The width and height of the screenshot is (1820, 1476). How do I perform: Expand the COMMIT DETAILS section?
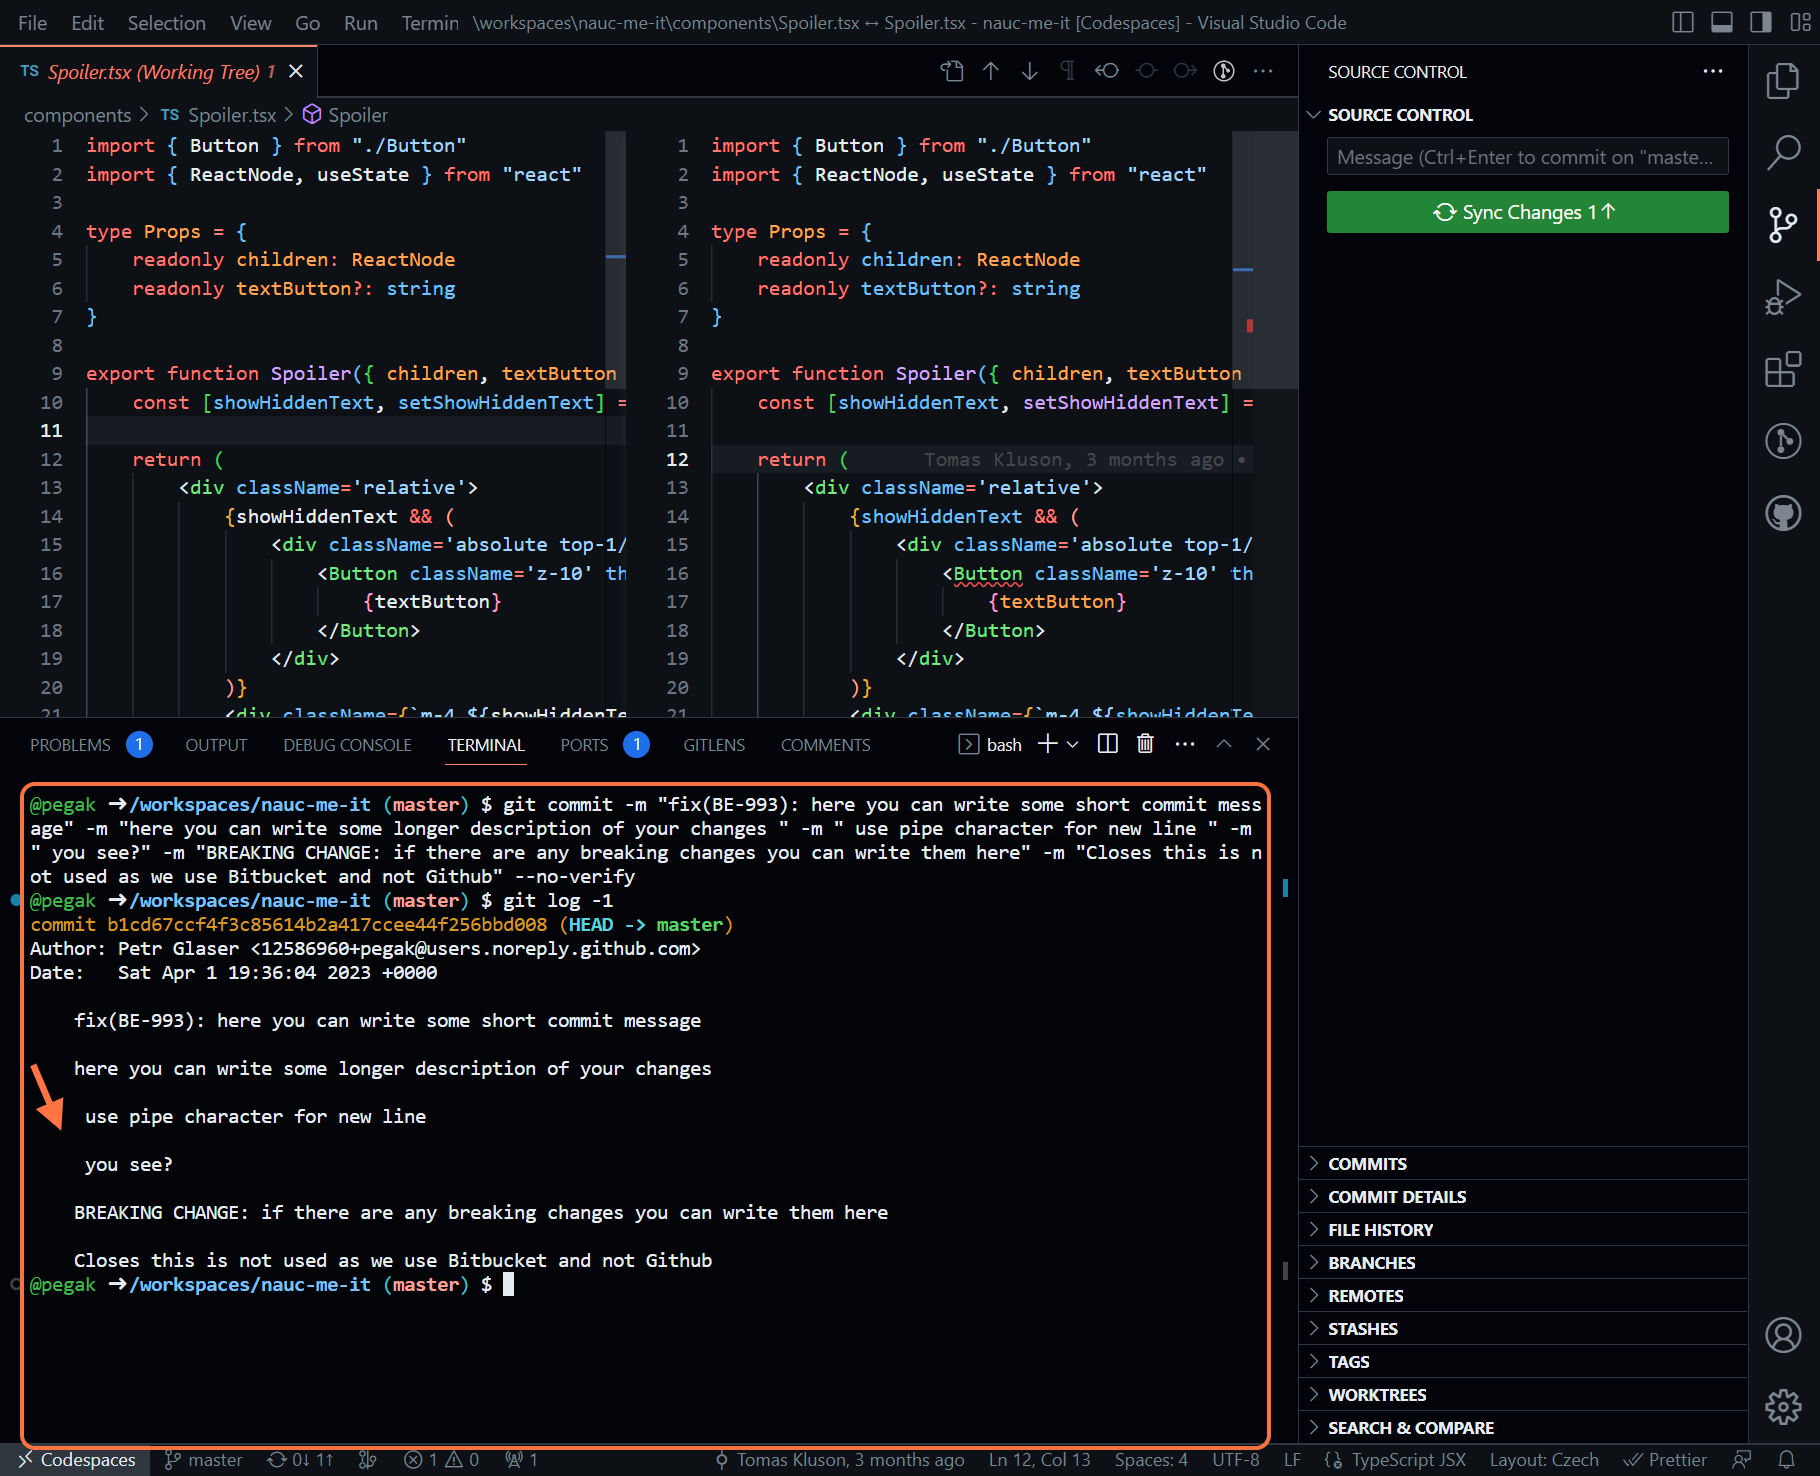coord(1523,1197)
